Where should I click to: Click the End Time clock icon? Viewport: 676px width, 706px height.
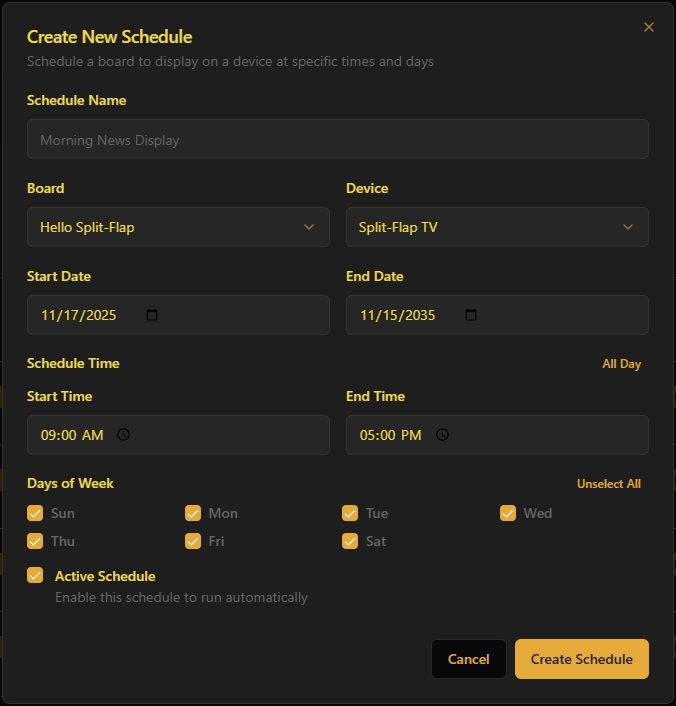coord(442,435)
